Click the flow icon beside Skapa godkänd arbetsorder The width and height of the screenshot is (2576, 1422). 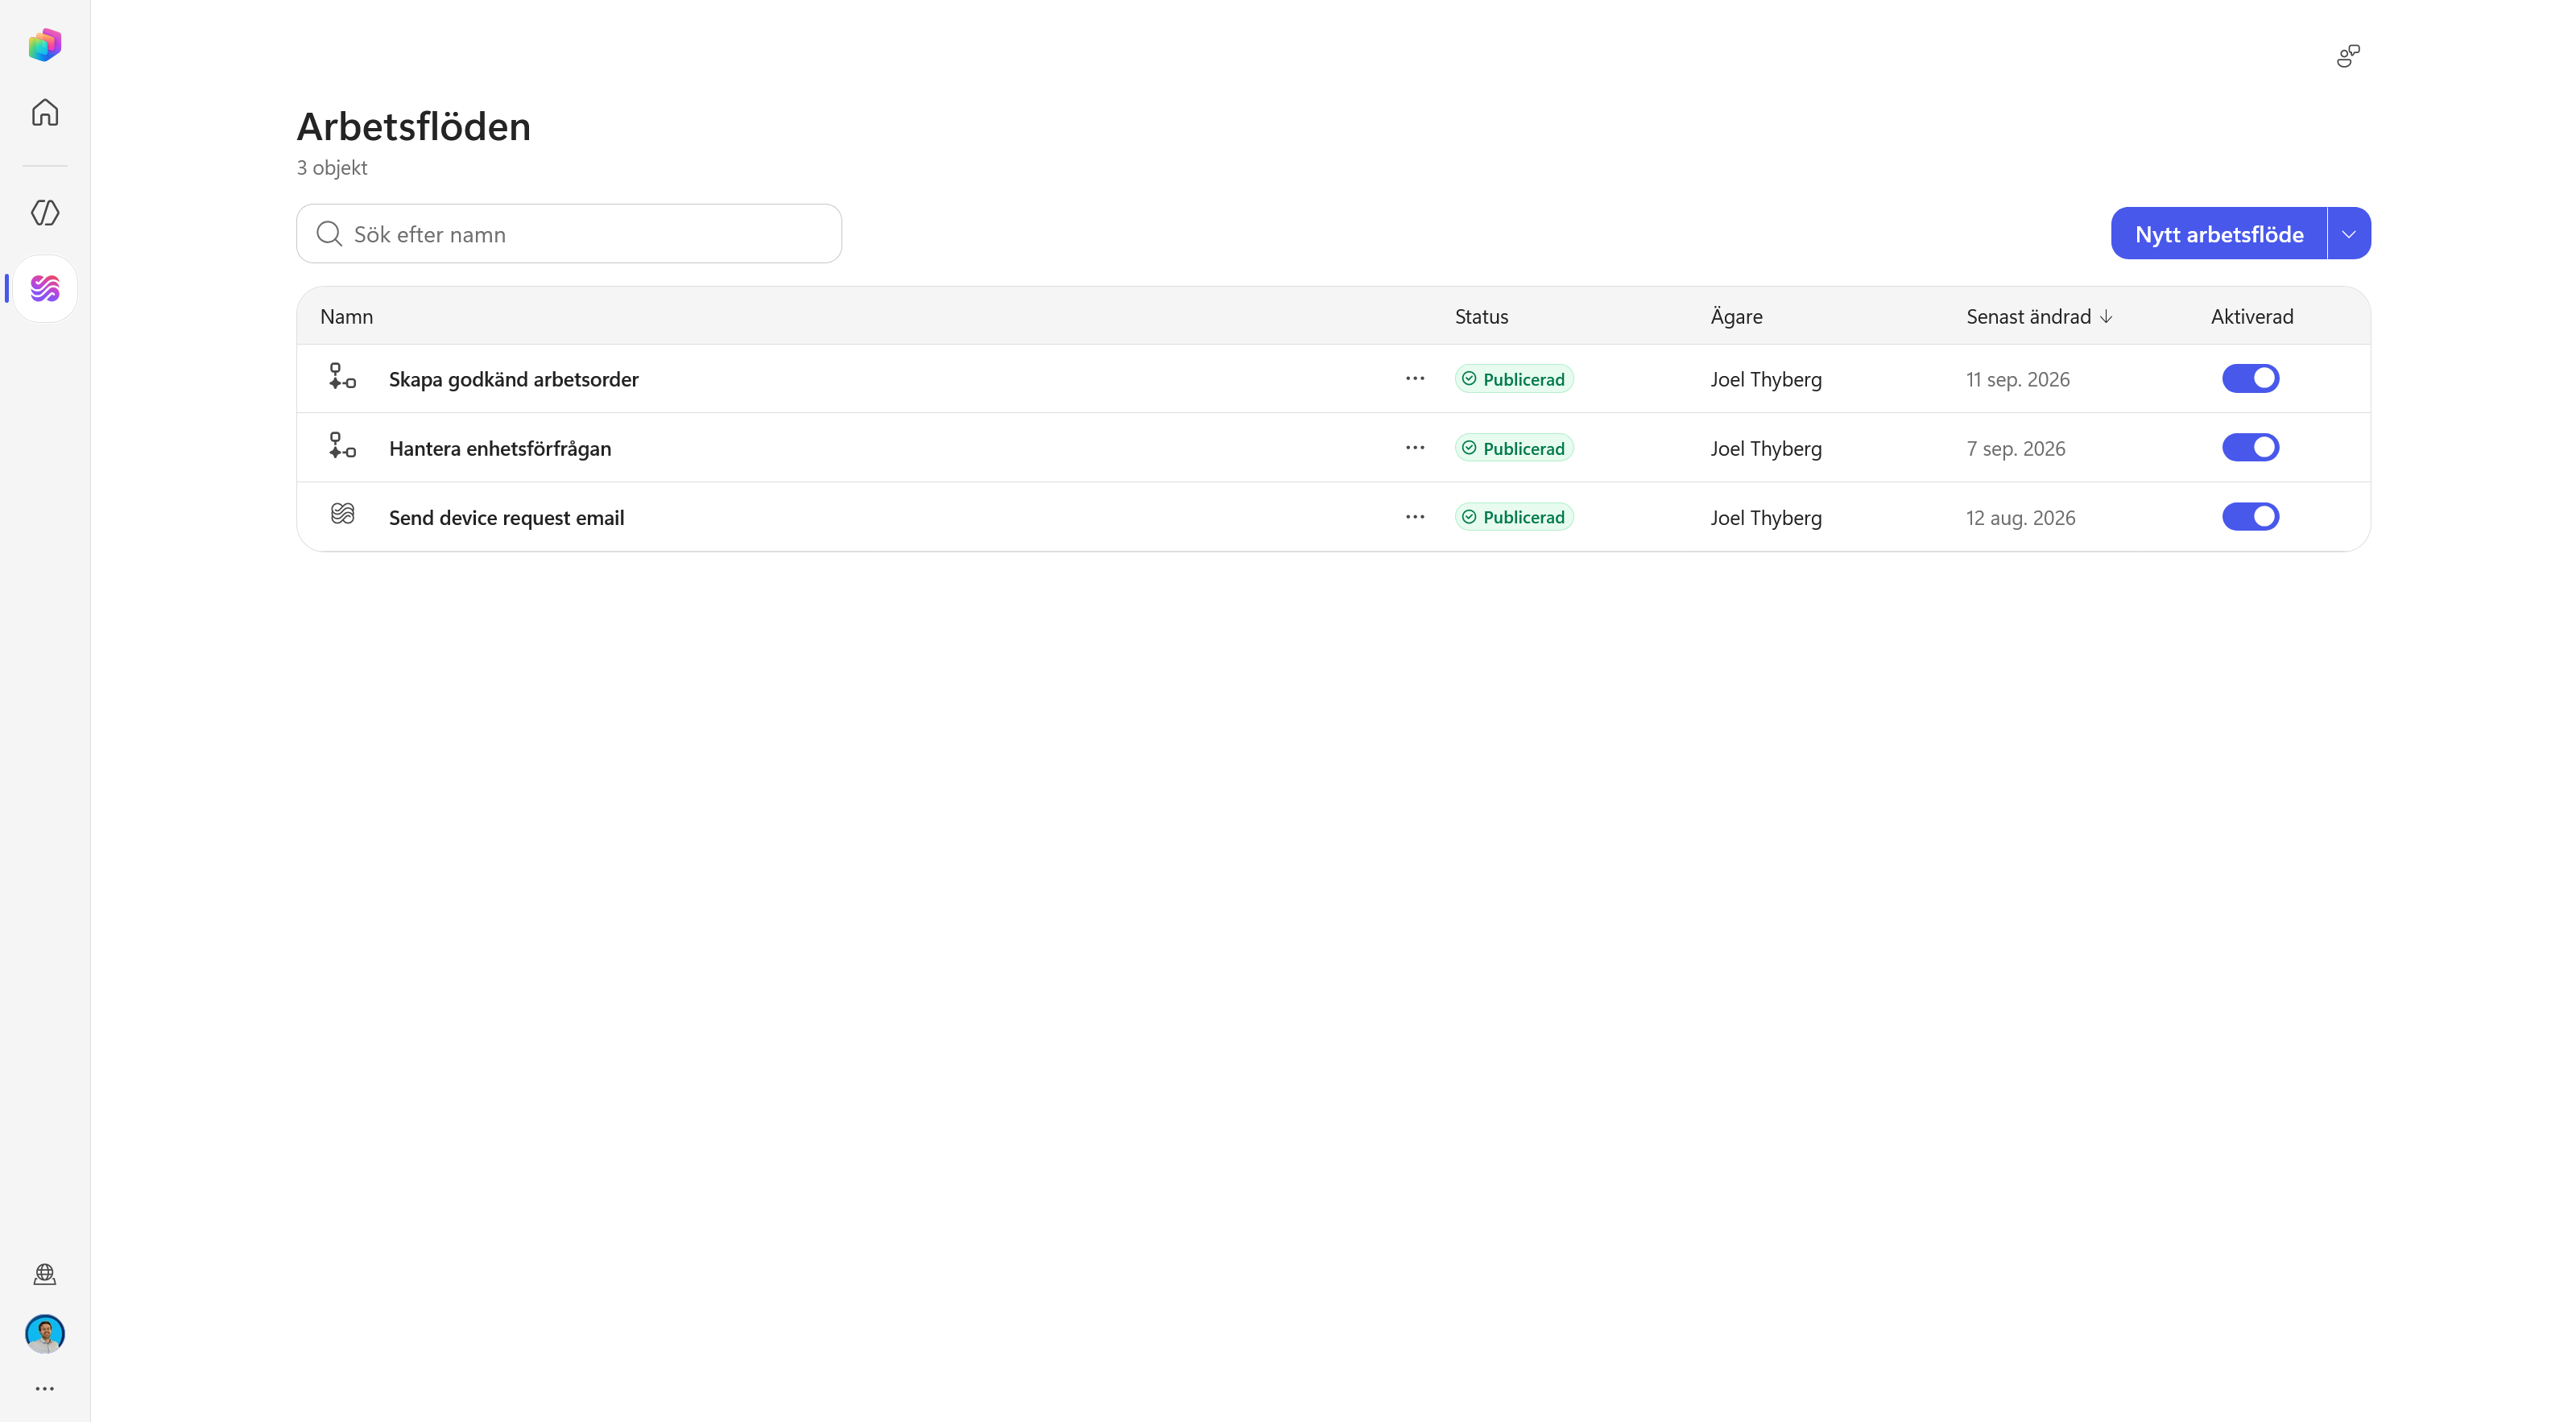tap(342, 377)
